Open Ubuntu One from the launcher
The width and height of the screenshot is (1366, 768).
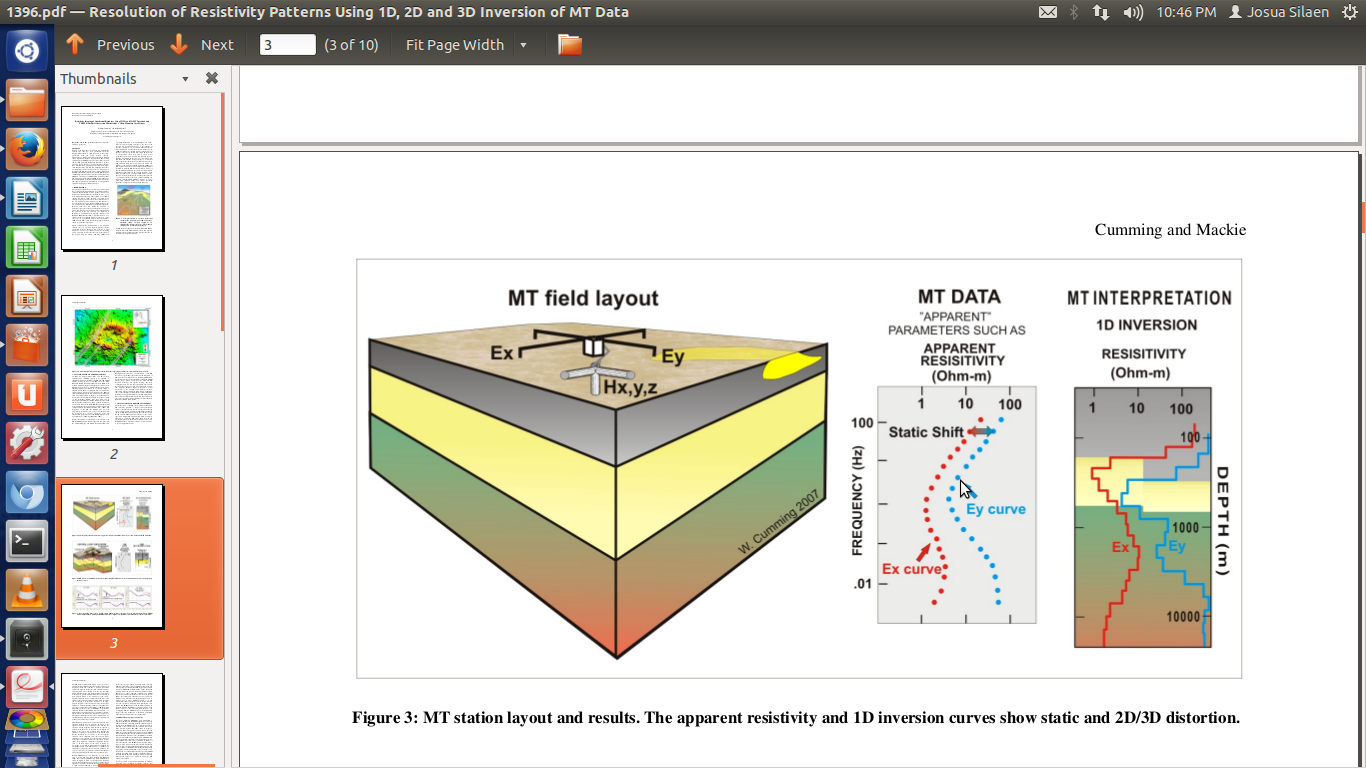click(x=26, y=394)
